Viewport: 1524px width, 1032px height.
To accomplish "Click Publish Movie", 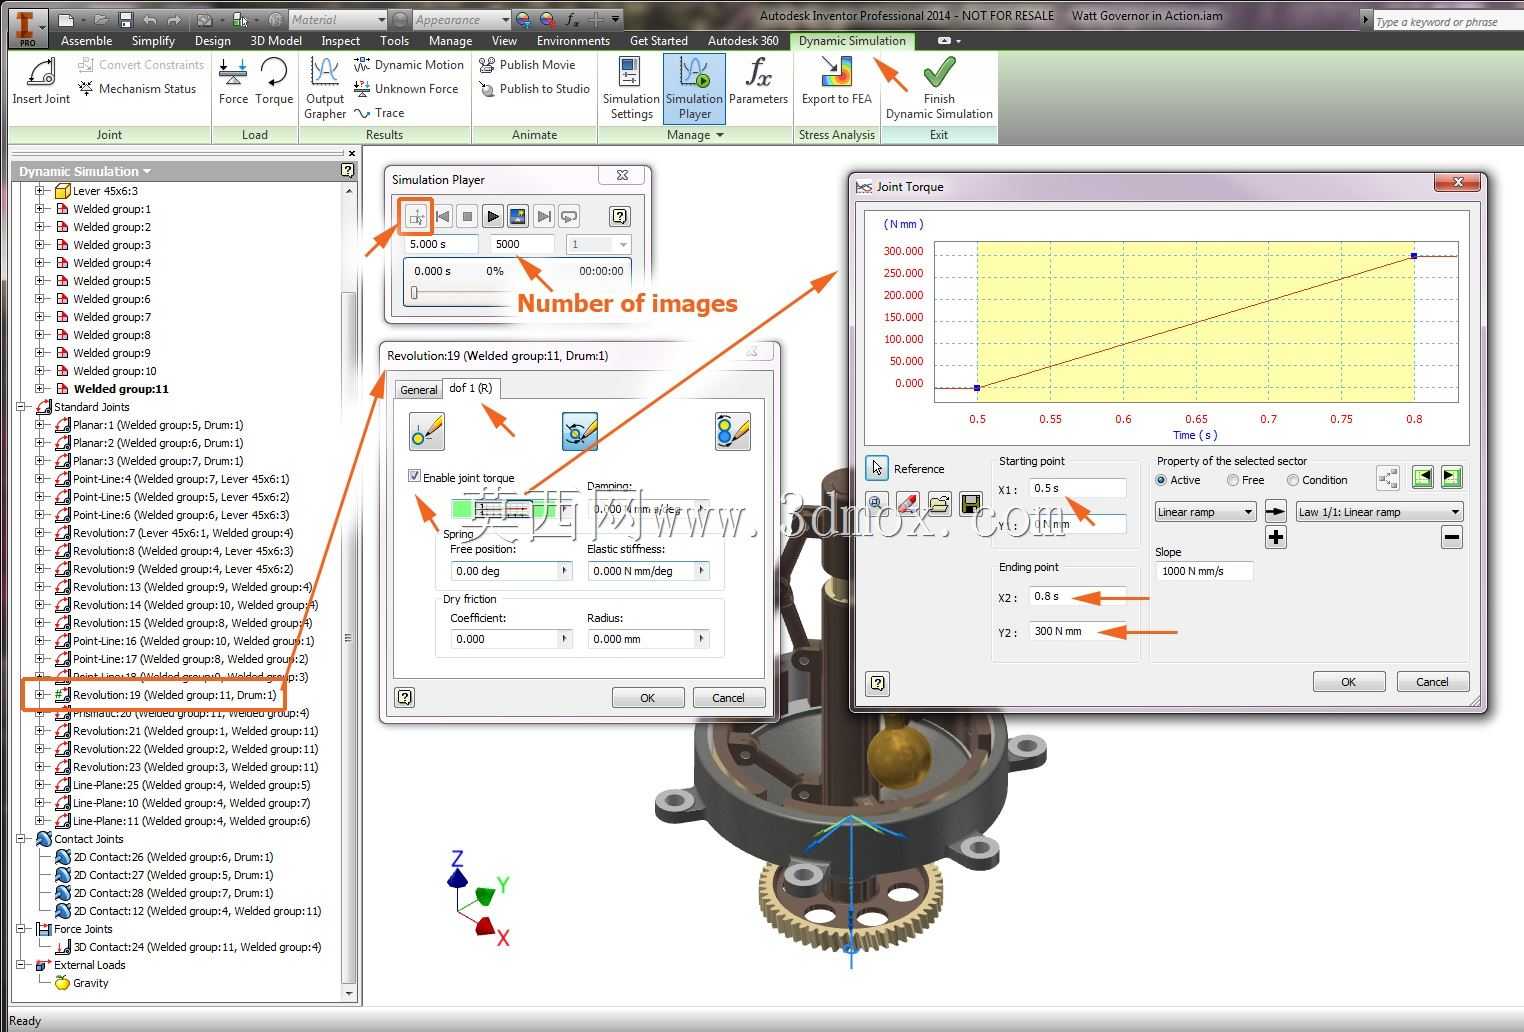I will [527, 65].
